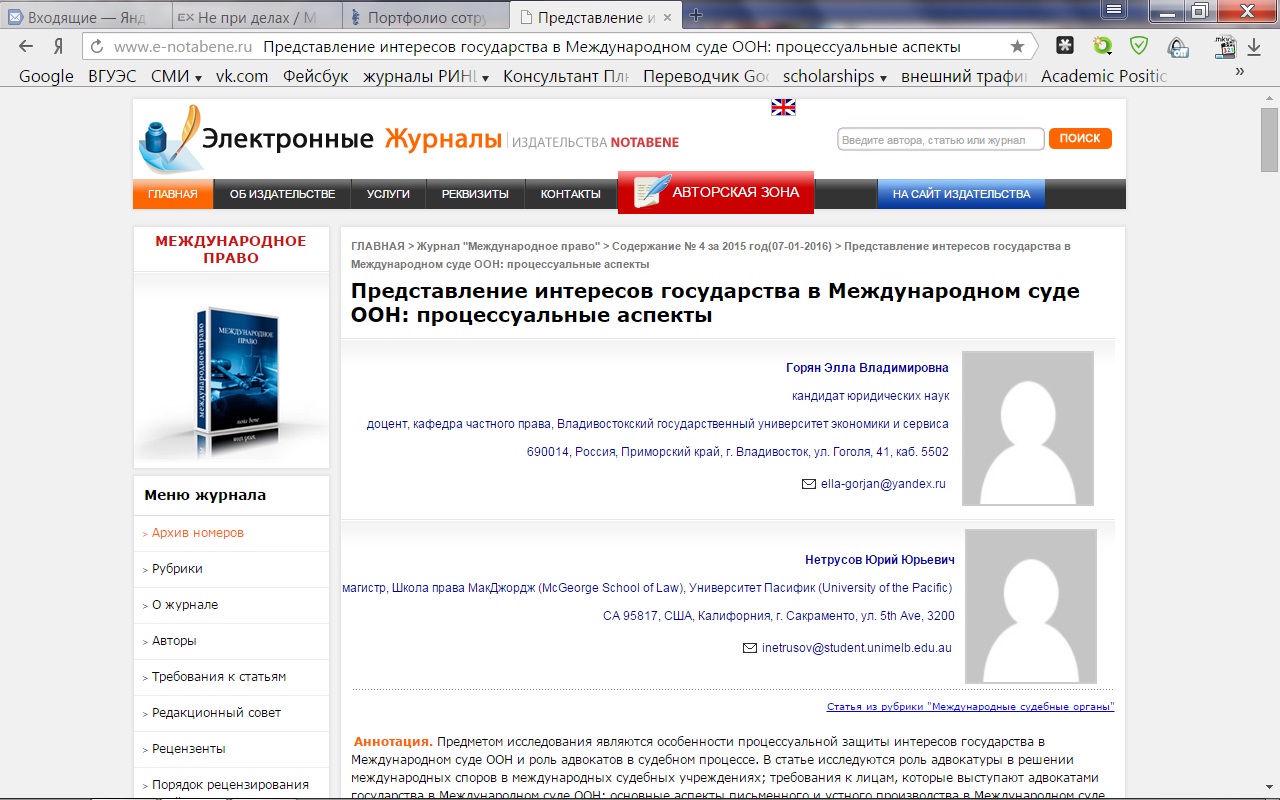The height and width of the screenshot is (800, 1280).
Task: Open the scholarships bookmark dropdown
Action: pyautogui.click(x=835, y=76)
